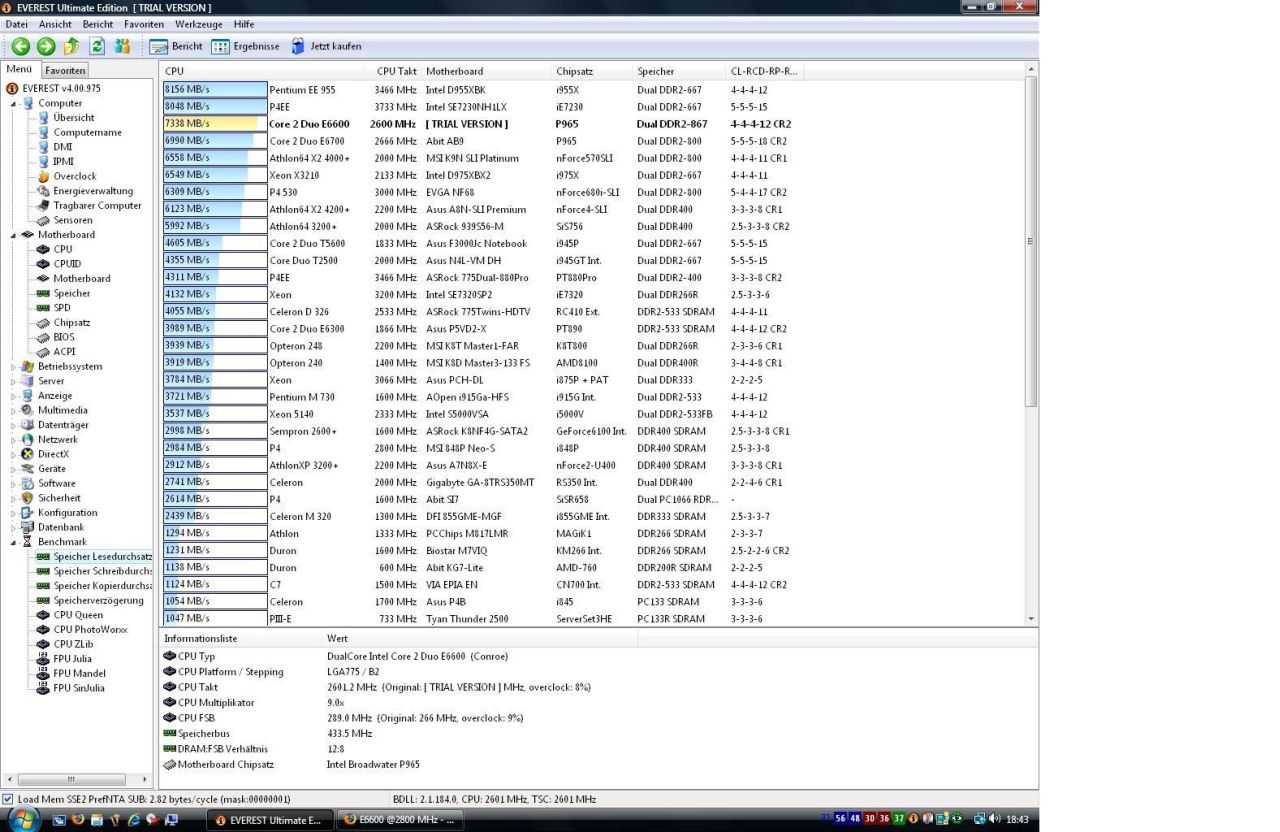This screenshot has height=832, width=1280.
Task: Sort by the Motherboard column header
Action: pos(487,71)
